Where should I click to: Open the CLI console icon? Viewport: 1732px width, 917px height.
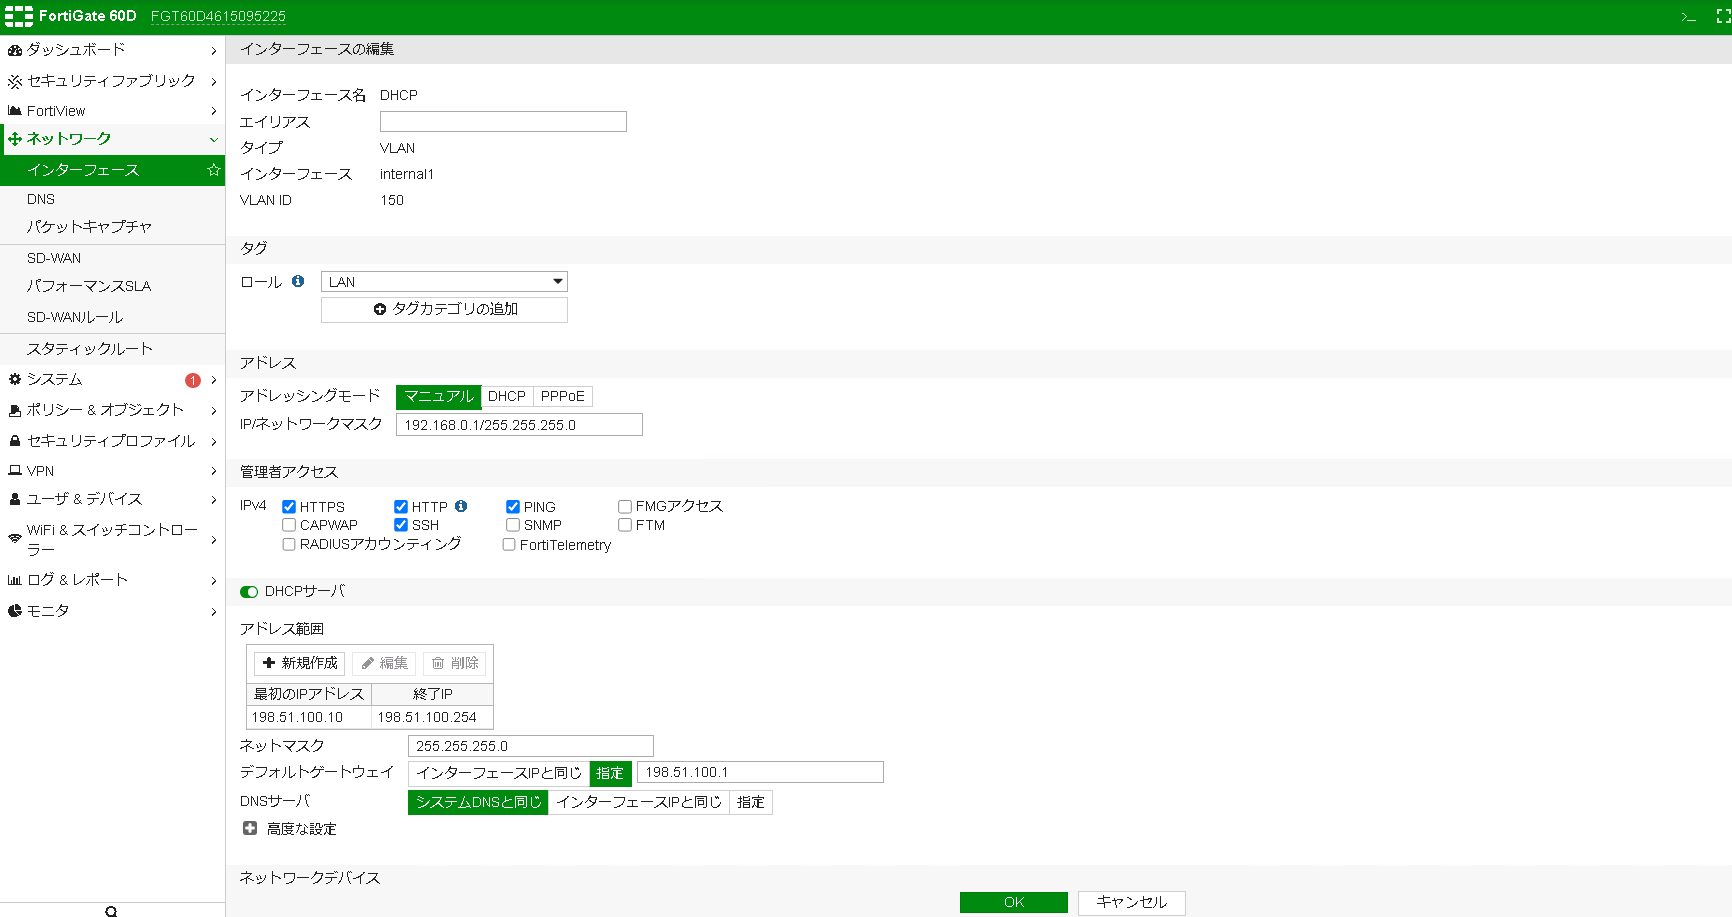tap(1689, 17)
